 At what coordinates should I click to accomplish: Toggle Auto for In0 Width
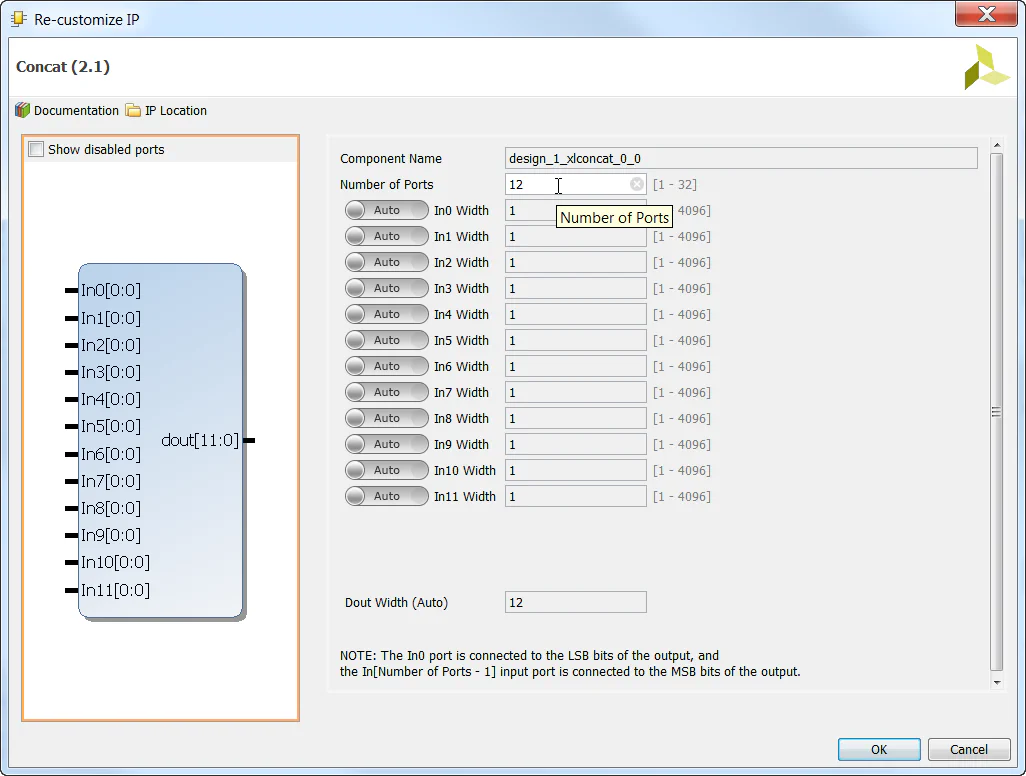tap(386, 210)
